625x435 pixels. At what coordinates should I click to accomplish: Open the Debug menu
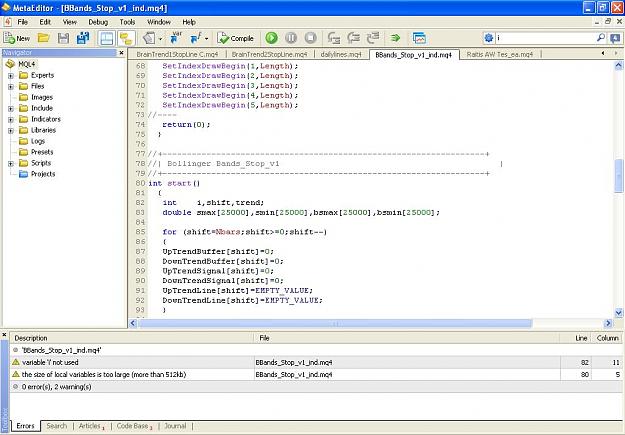click(98, 22)
